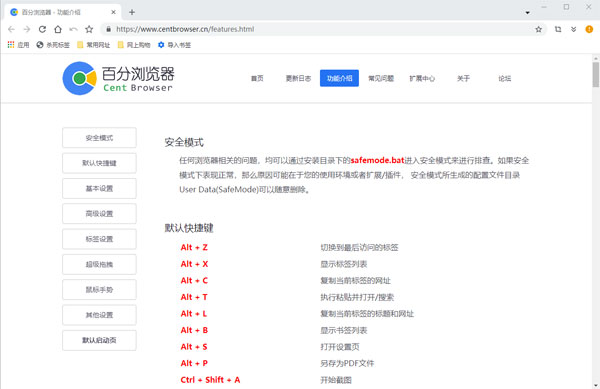The image size is (600, 389).
Task: Click the Alt + T shortcut text
Action: tap(194, 297)
